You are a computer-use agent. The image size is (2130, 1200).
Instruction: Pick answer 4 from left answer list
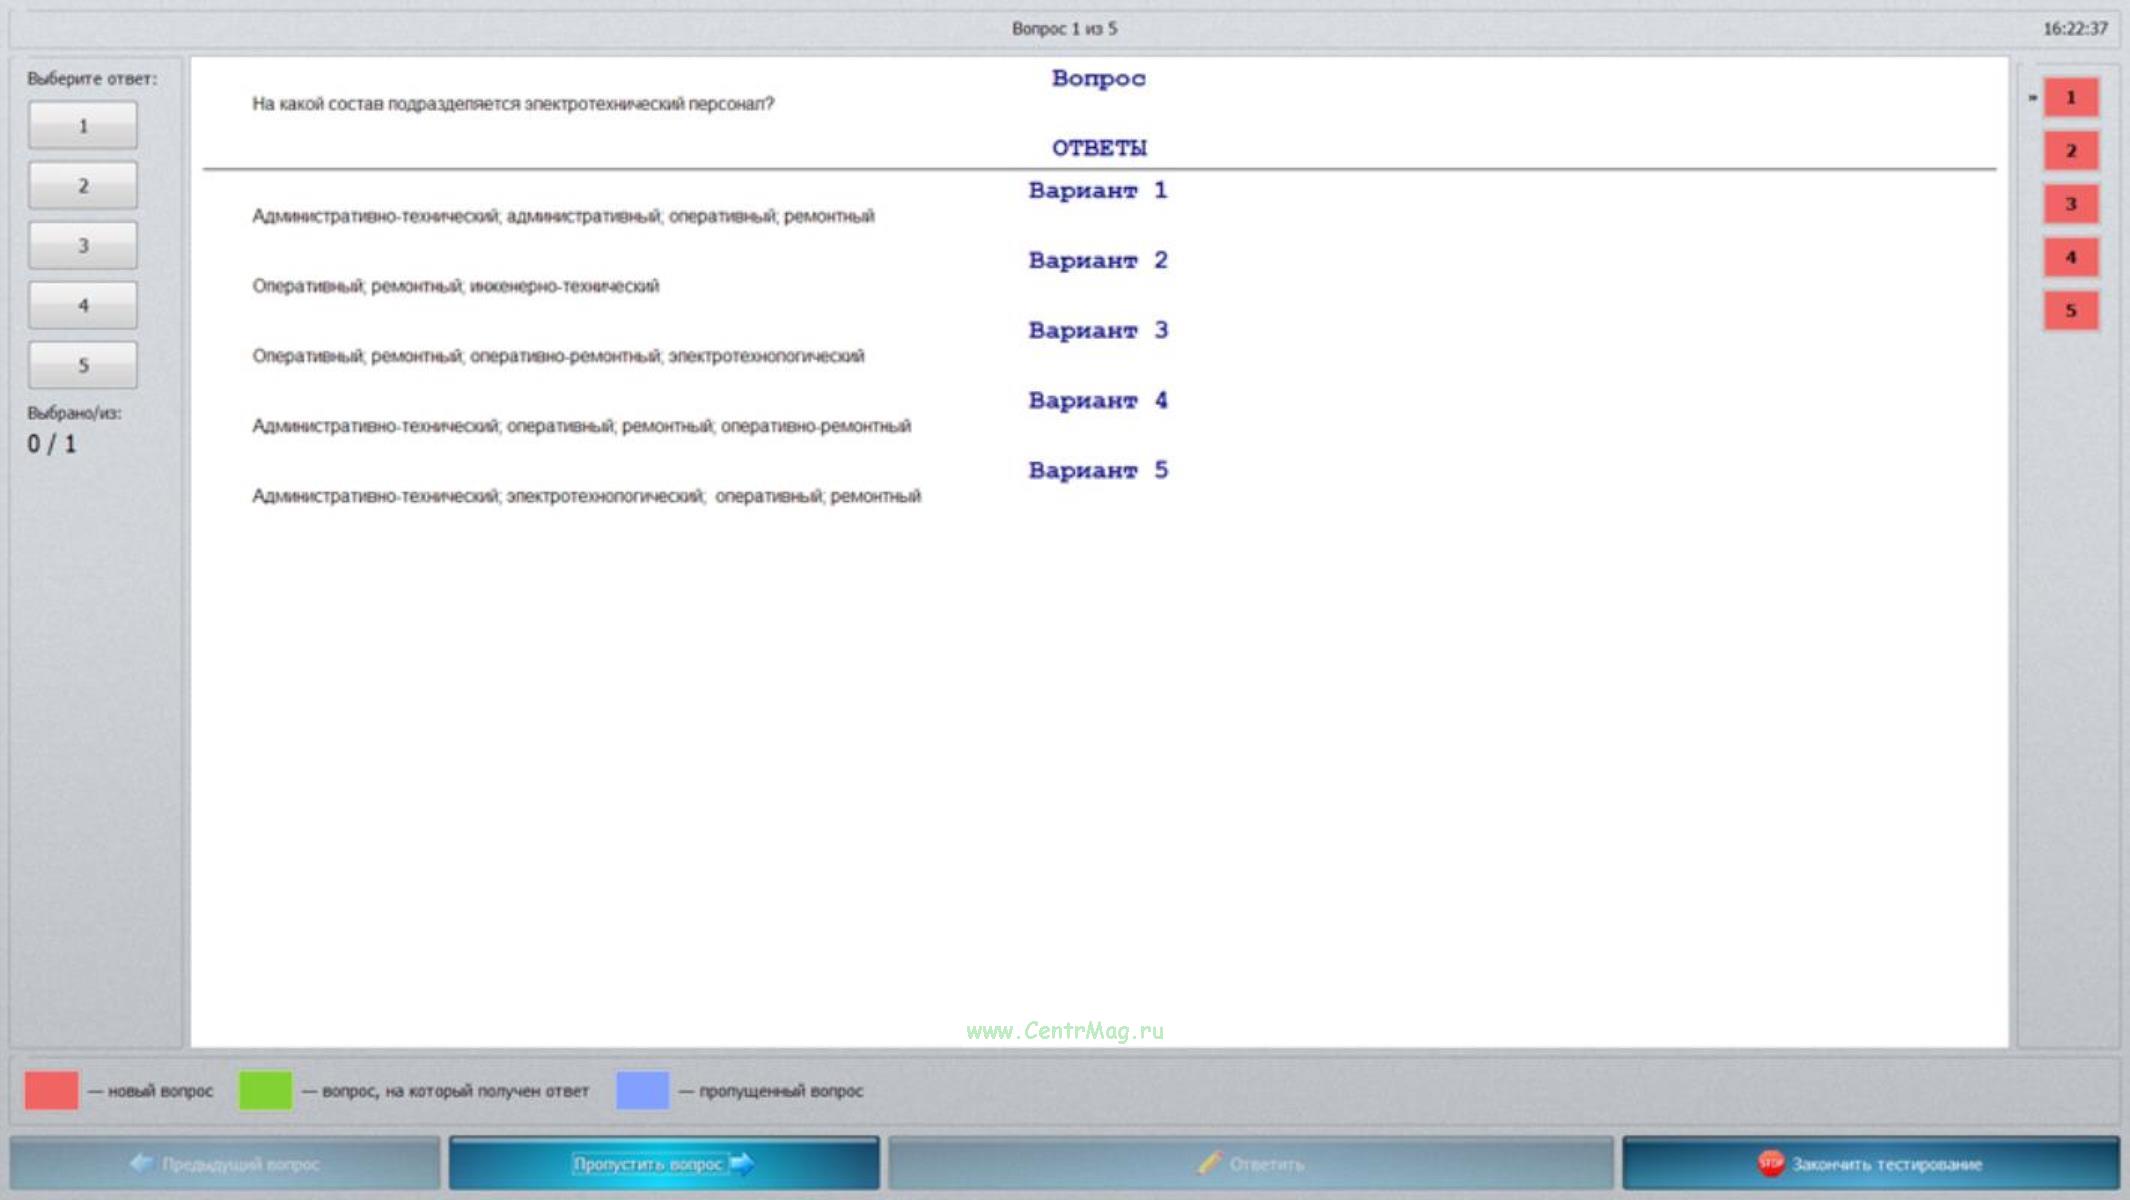coord(83,306)
